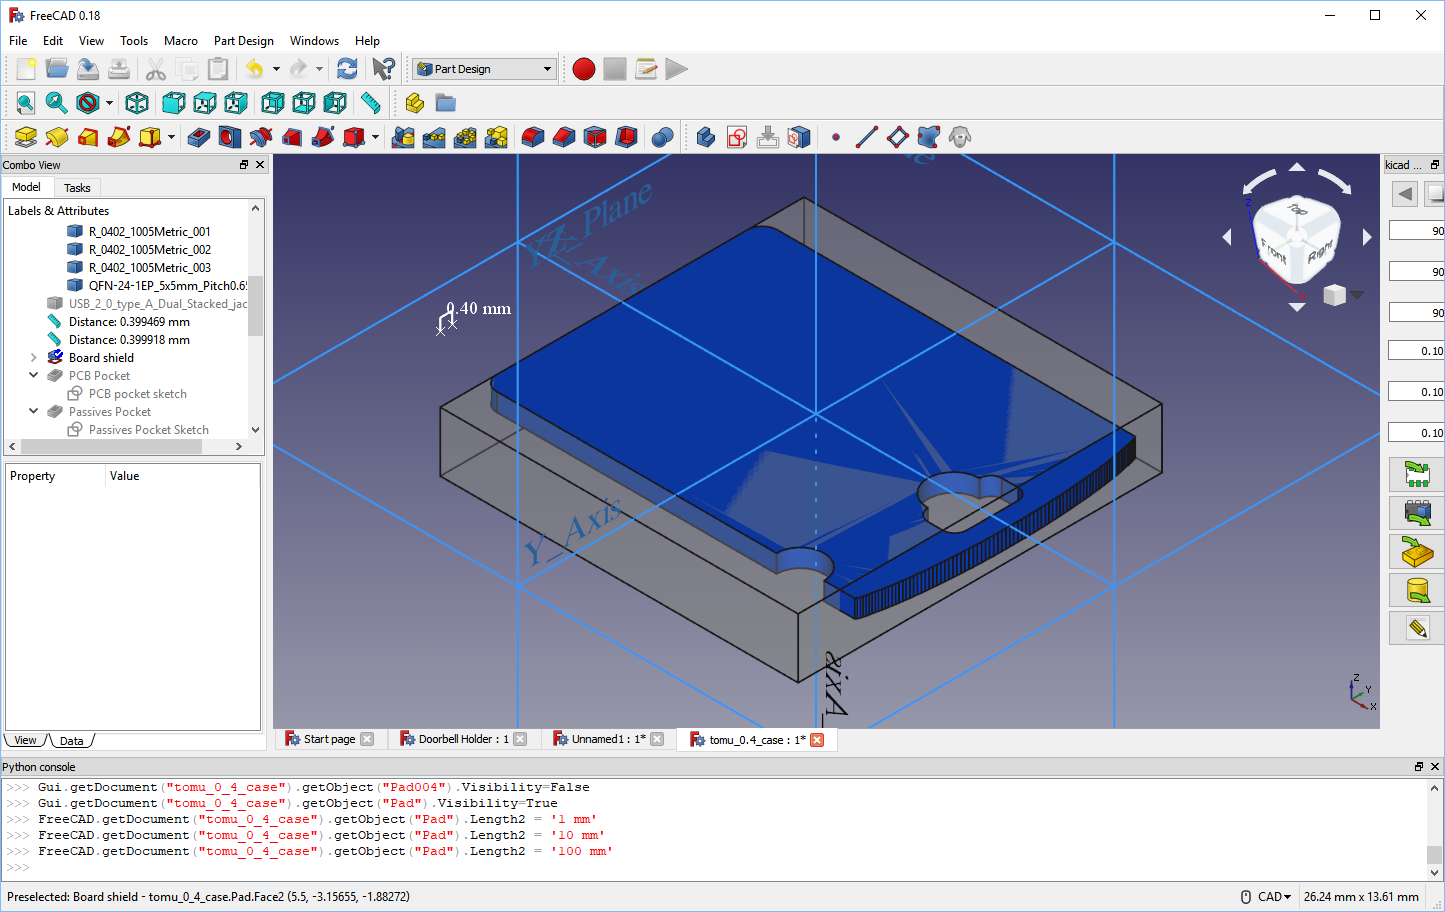This screenshot has width=1445, height=912.
Task: Click the Pad tool icon
Action: point(26,137)
